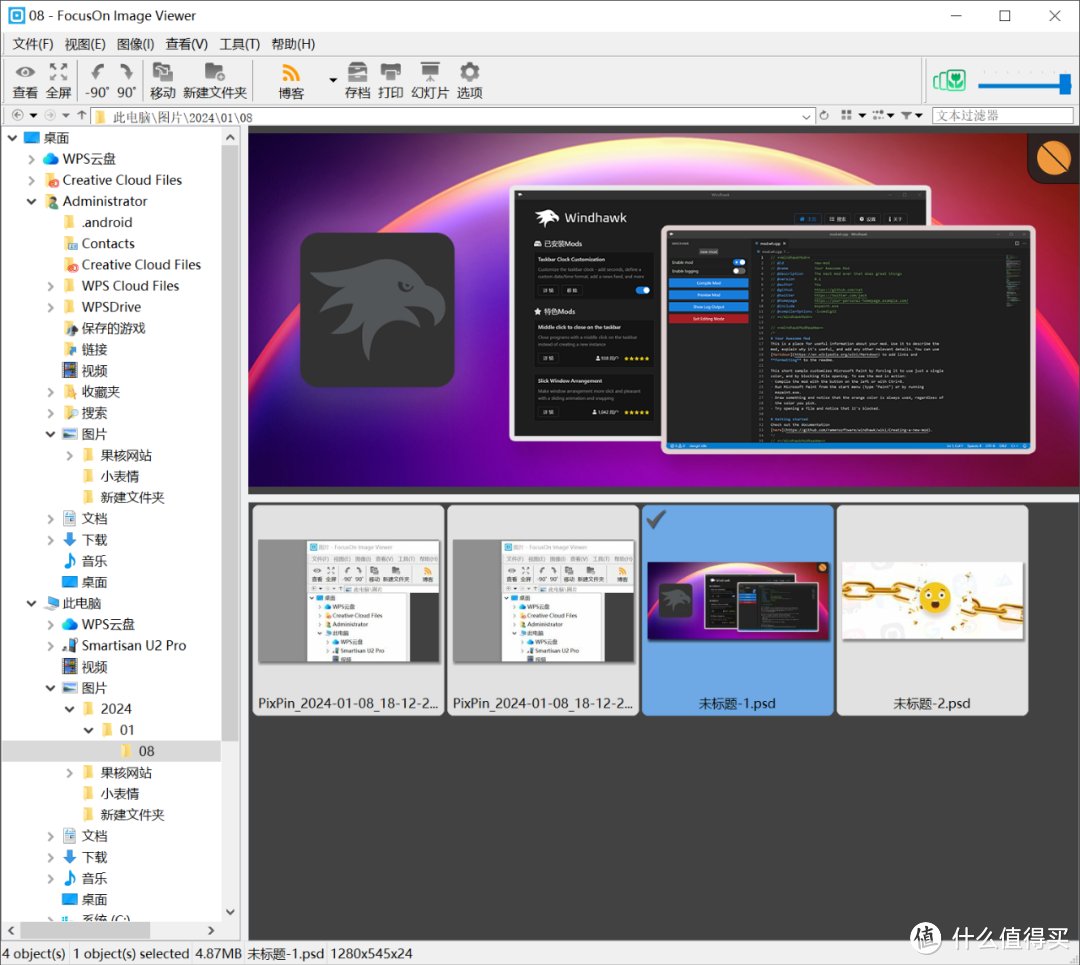
Task: Open the 工具(T) menu
Action: [240, 43]
